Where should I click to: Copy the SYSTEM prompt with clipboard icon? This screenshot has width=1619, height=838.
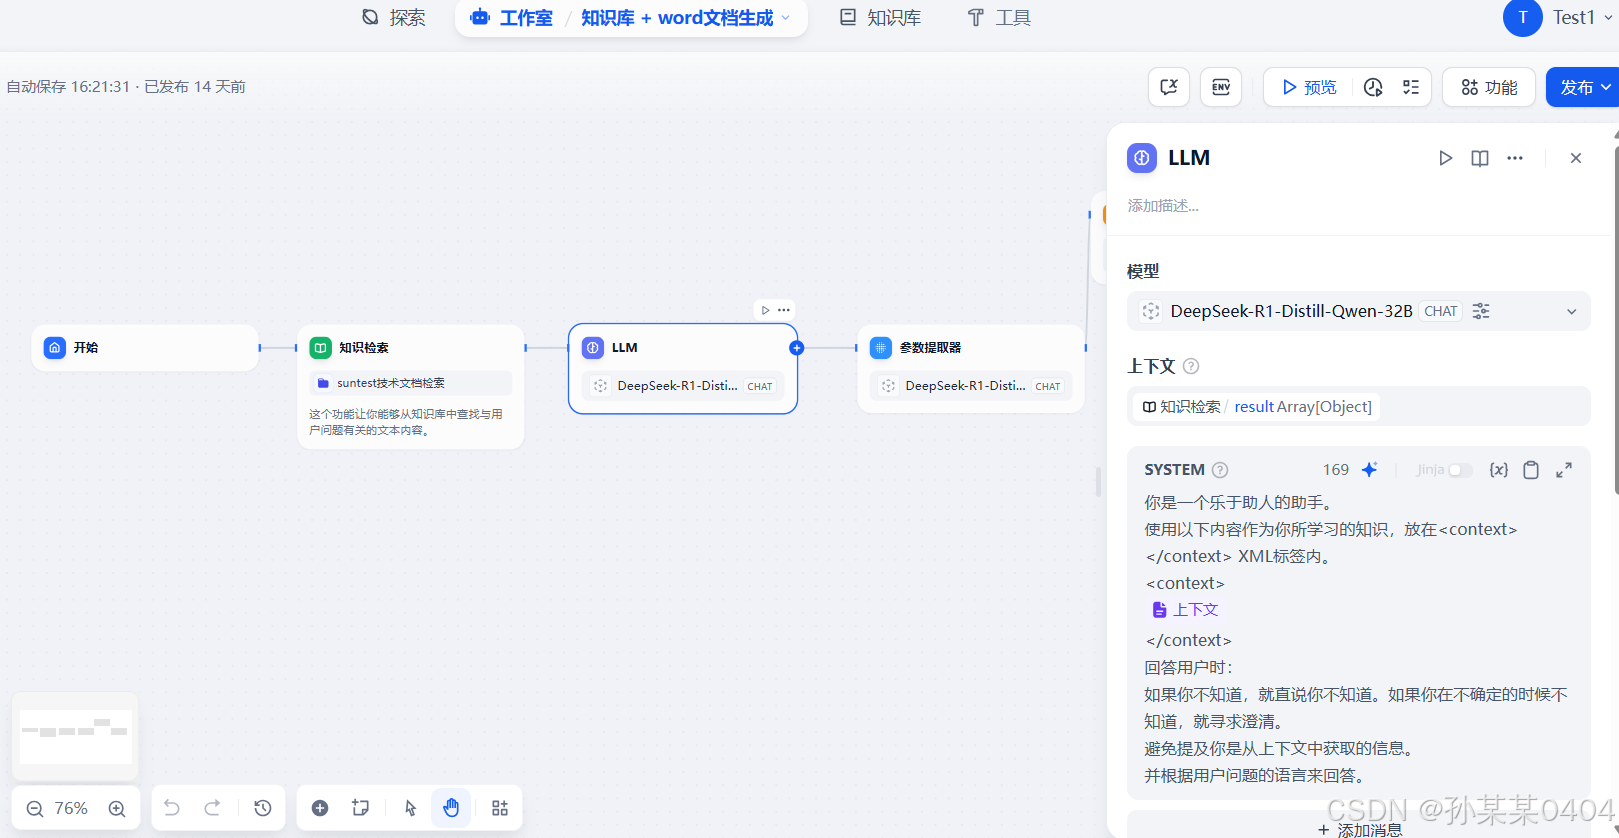(1531, 470)
